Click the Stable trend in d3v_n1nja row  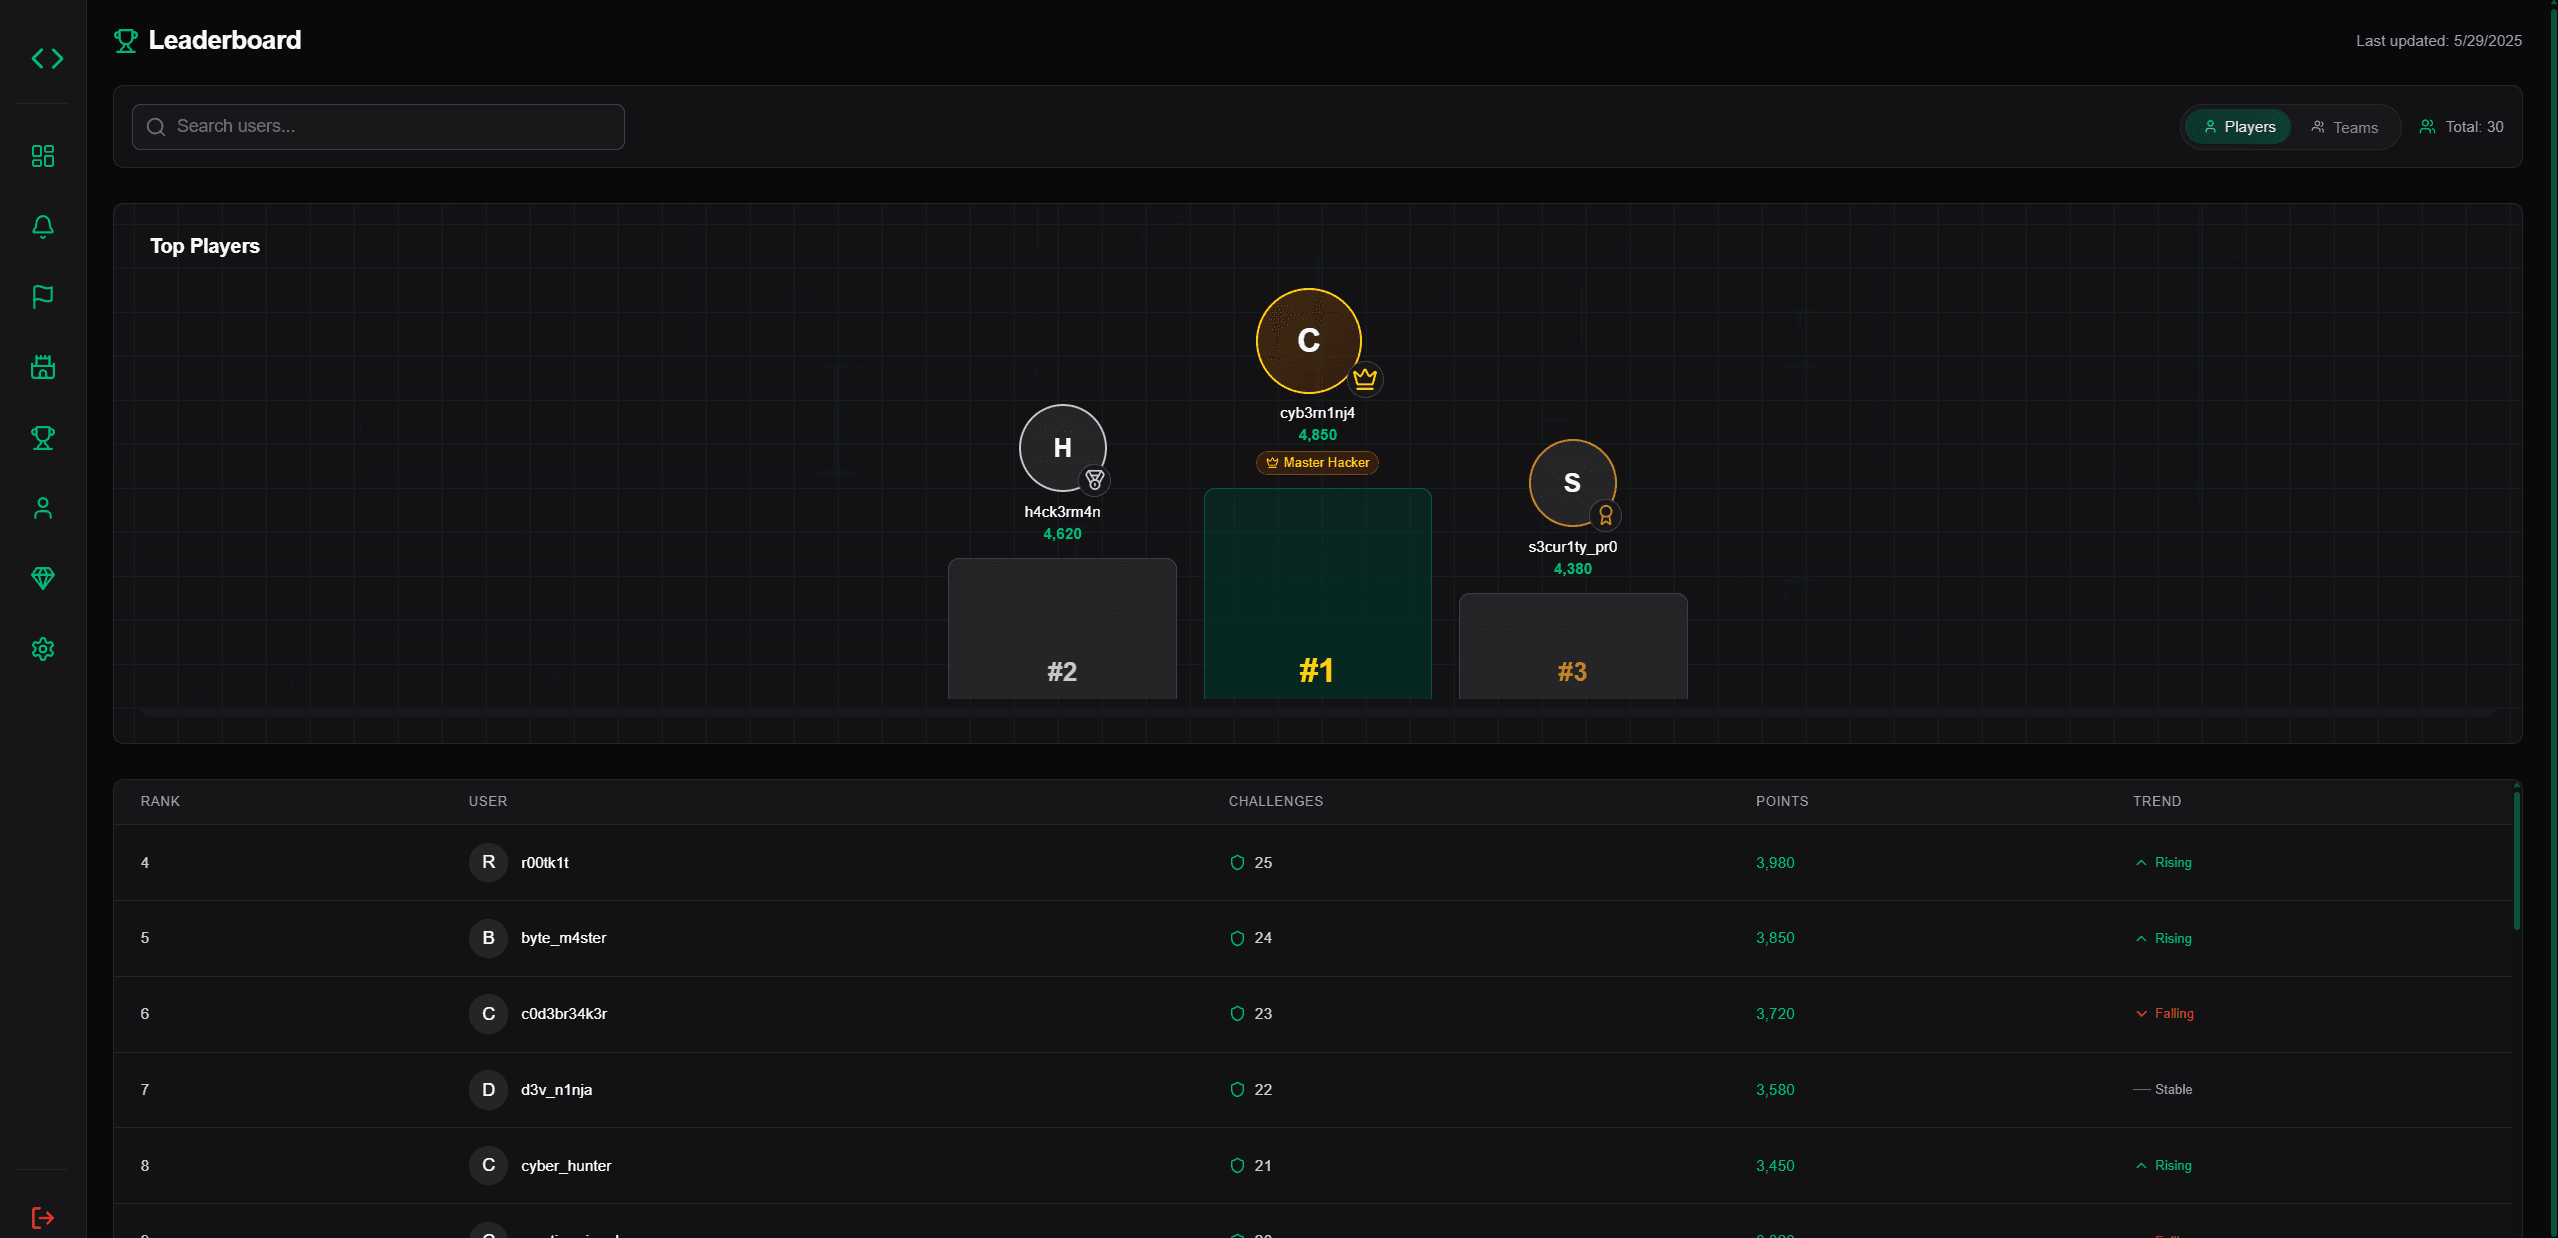click(2163, 1090)
